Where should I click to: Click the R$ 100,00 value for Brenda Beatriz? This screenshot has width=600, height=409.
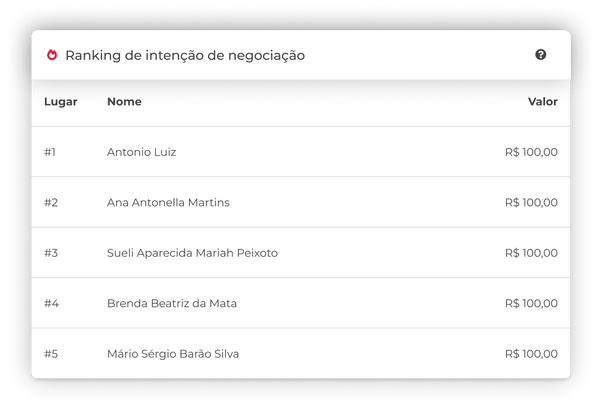click(531, 303)
